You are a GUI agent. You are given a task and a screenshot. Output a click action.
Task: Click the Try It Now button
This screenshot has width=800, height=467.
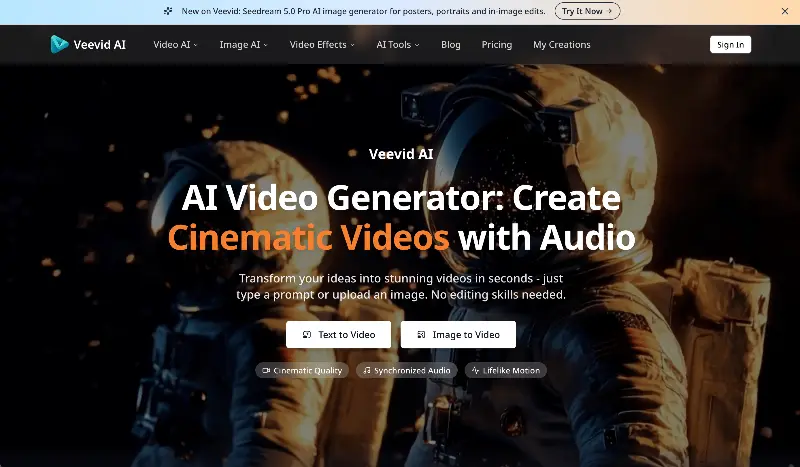[x=587, y=11]
